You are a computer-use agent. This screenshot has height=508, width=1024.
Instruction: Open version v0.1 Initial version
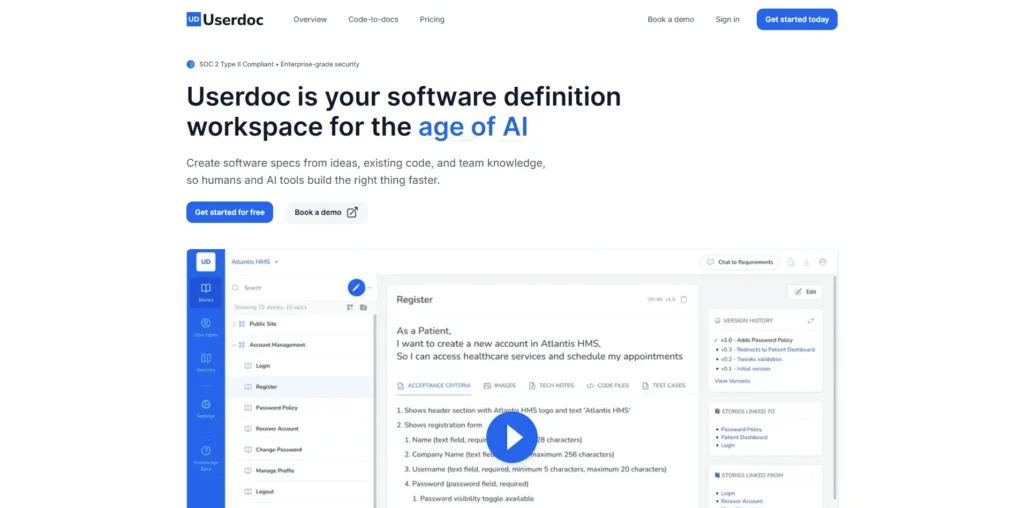click(745, 369)
